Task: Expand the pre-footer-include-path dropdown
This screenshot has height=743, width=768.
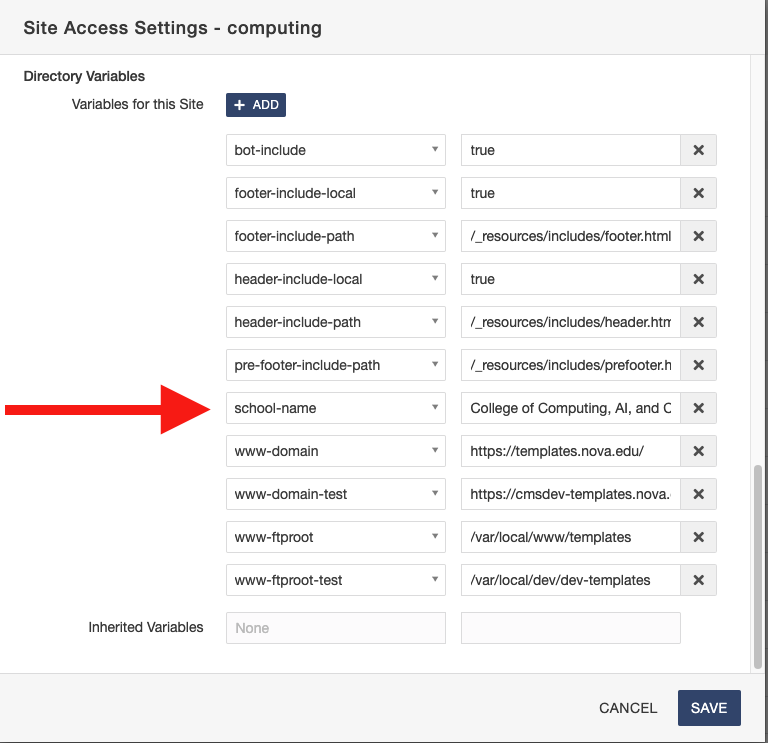Action: (x=335, y=365)
